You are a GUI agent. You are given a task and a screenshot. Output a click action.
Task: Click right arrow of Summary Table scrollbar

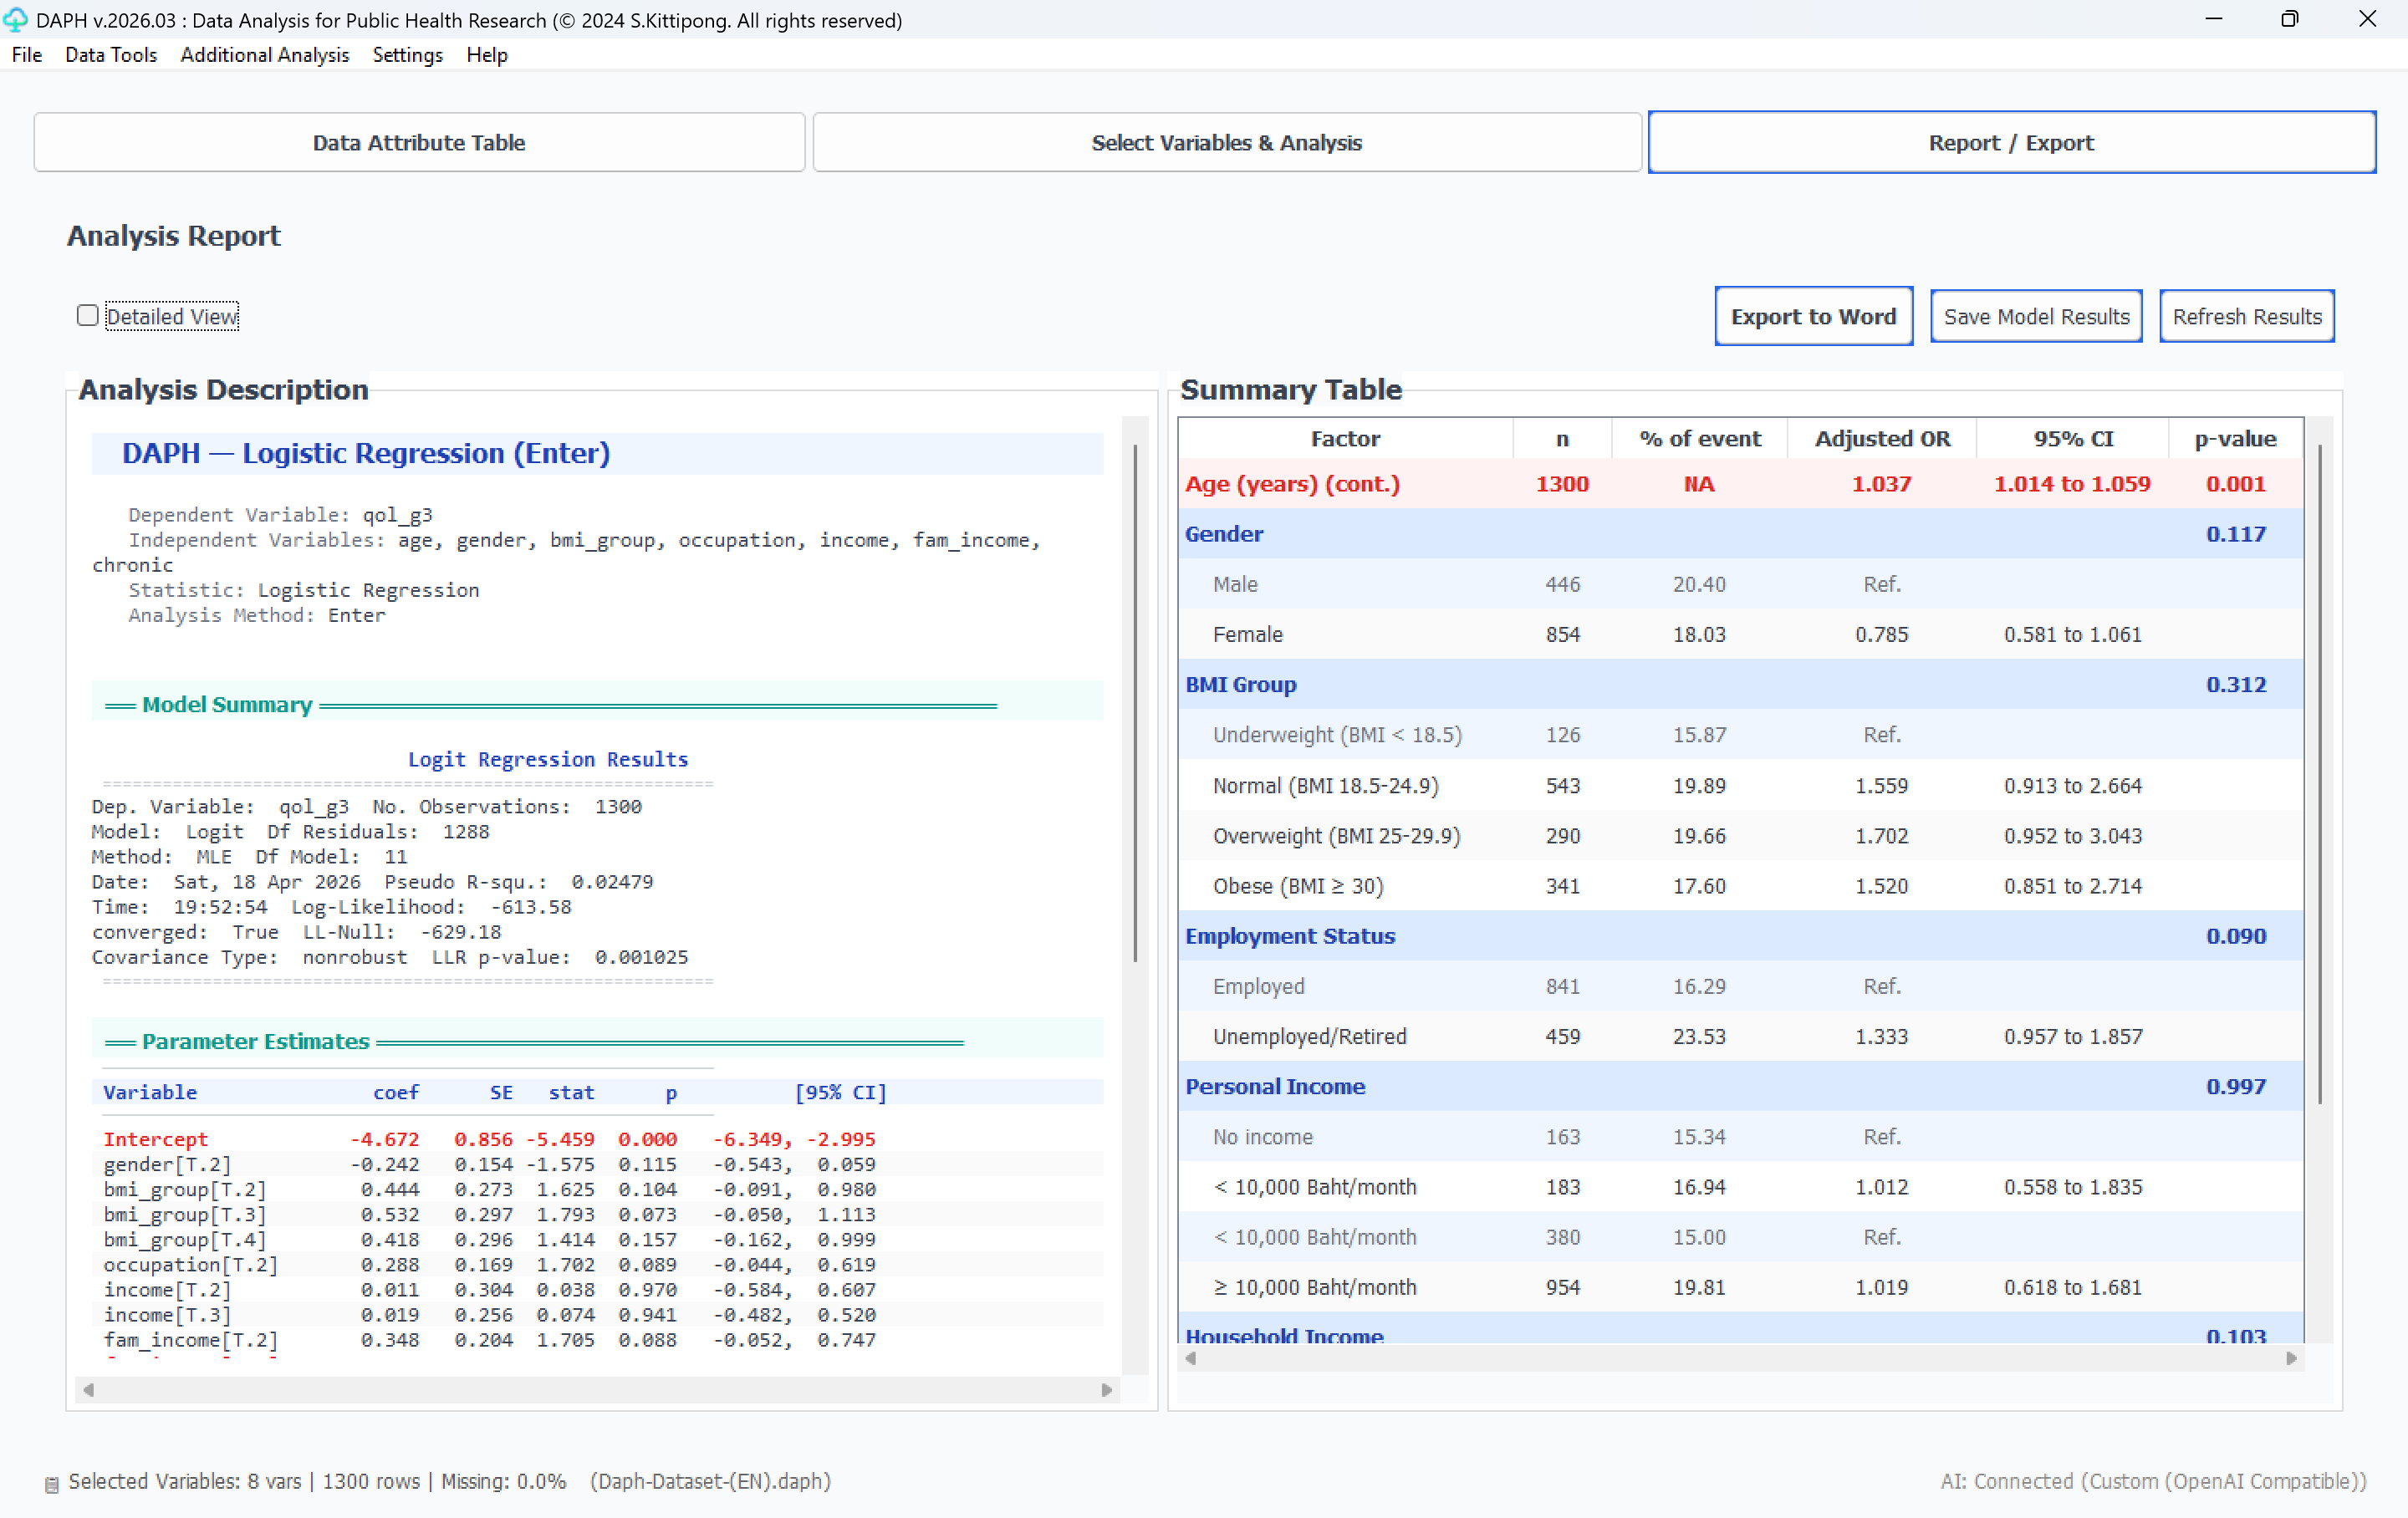(2291, 1357)
